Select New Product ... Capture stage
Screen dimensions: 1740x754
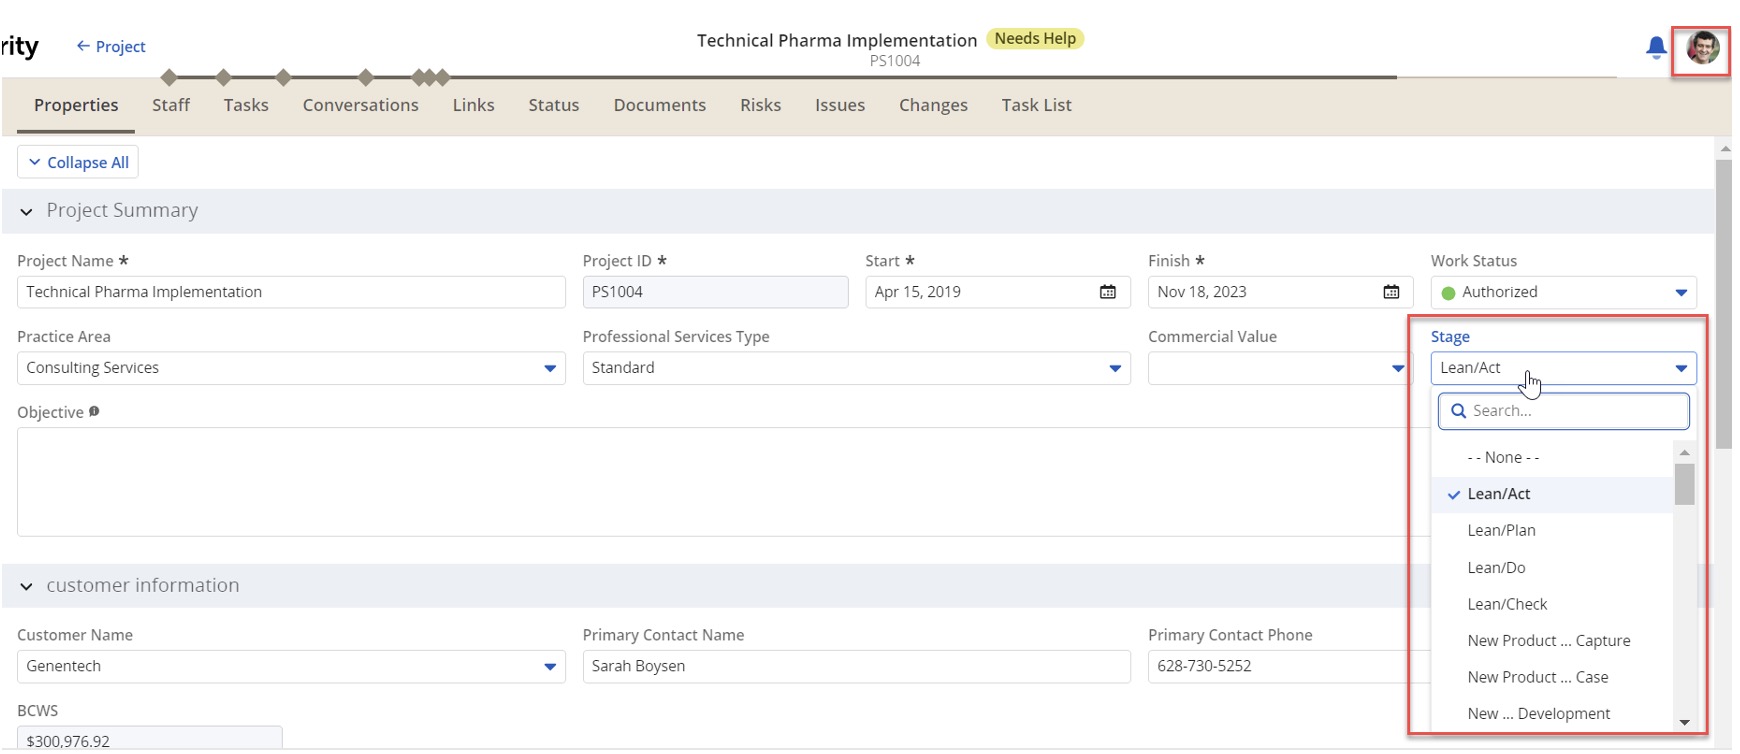click(1553, 640)
